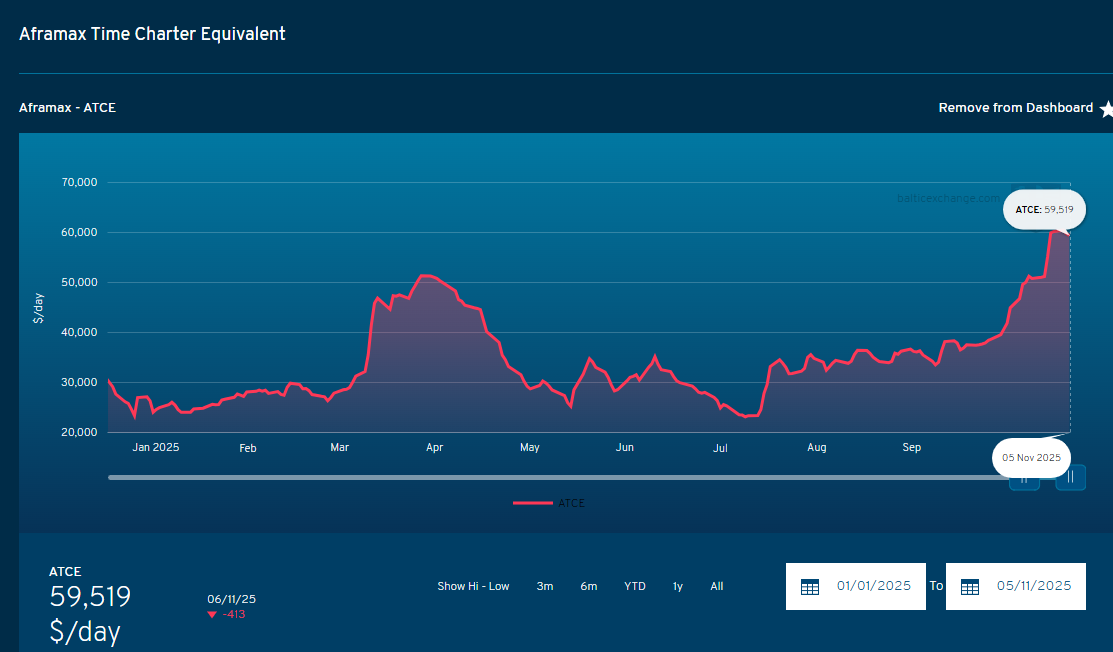The image size is (1113, 652).
Task: Toggle Show Hi - Low on the chart
Action: (x=473, y=586)
